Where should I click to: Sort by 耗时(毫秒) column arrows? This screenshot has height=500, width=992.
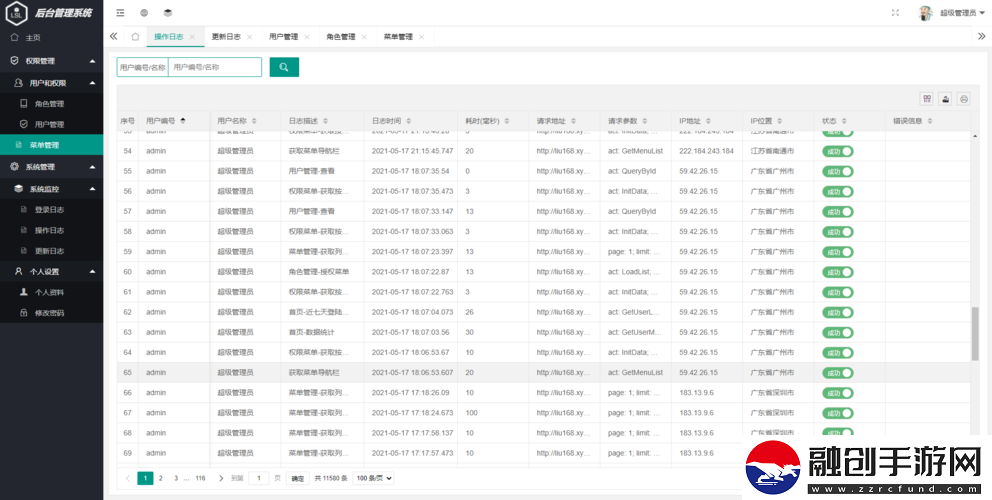point(507,120)
